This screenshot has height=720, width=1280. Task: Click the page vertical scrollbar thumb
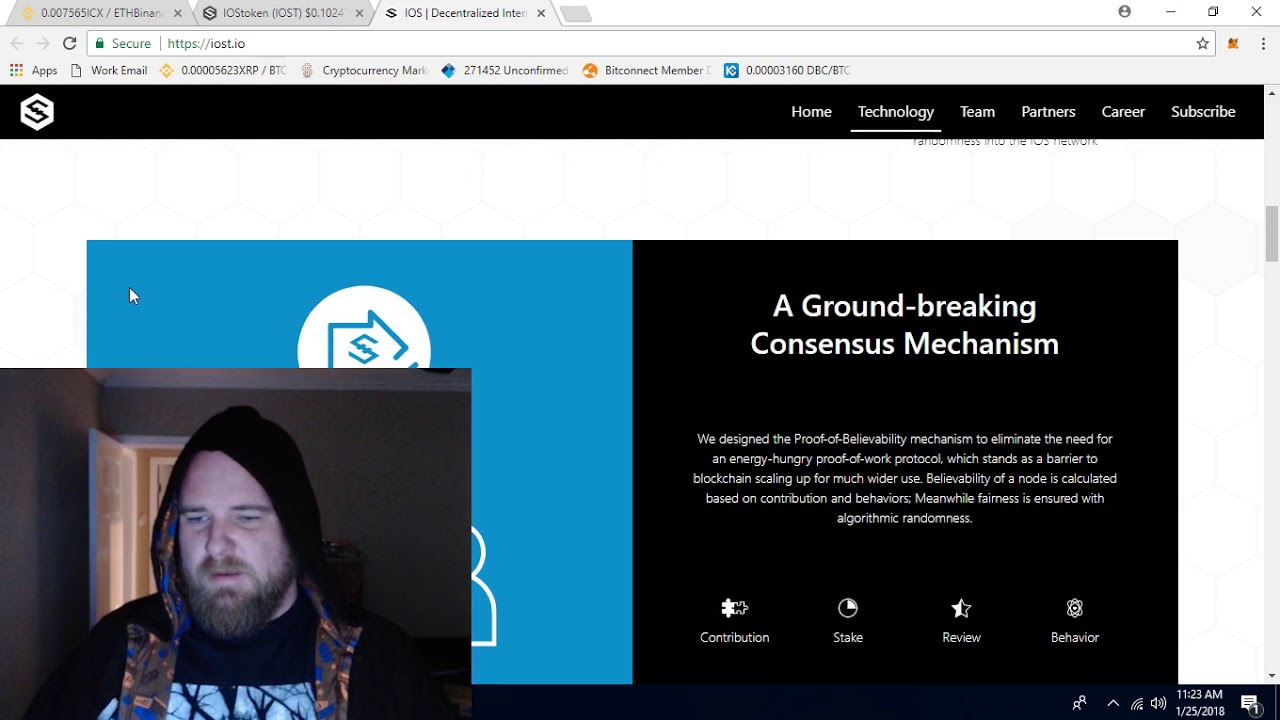(1271, 233)
